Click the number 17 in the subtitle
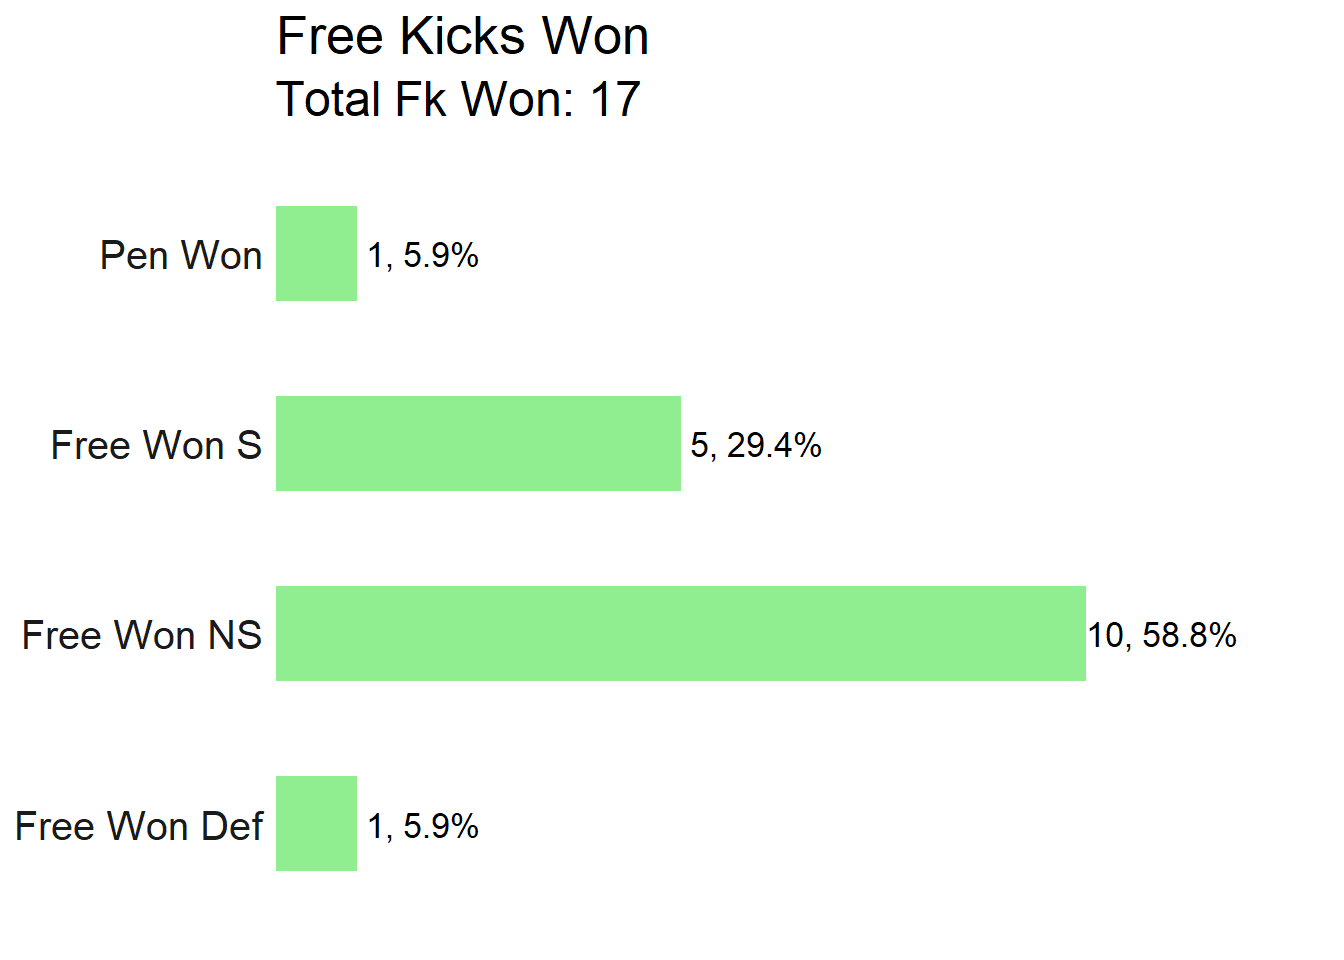The width and height of the screenshot is (1344, 960). (614, 100)
